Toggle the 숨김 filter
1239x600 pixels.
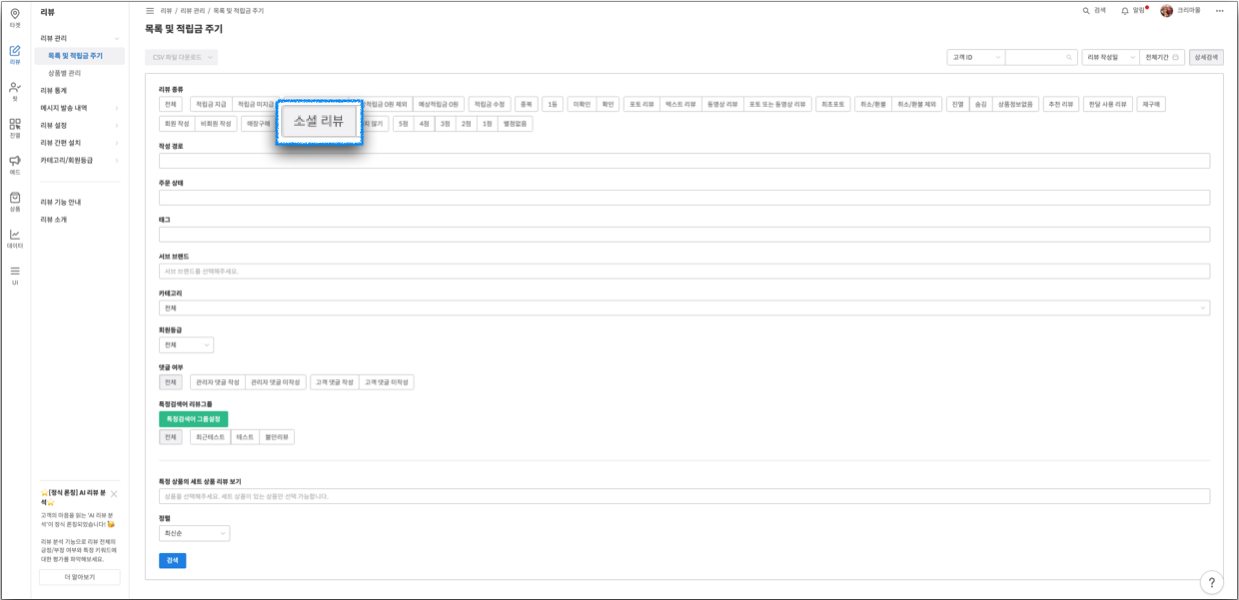[980, 103]
